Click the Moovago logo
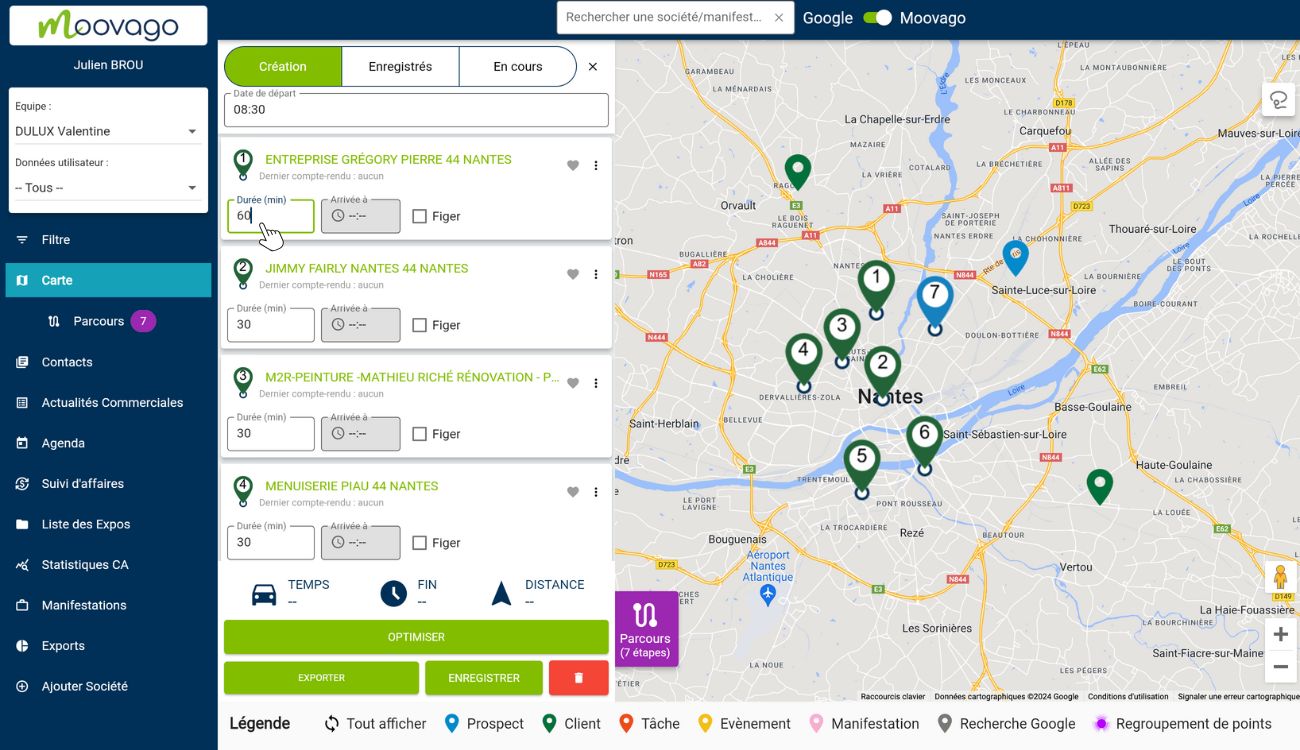The height and width of the screenshot is (750, 1300). 108,25
